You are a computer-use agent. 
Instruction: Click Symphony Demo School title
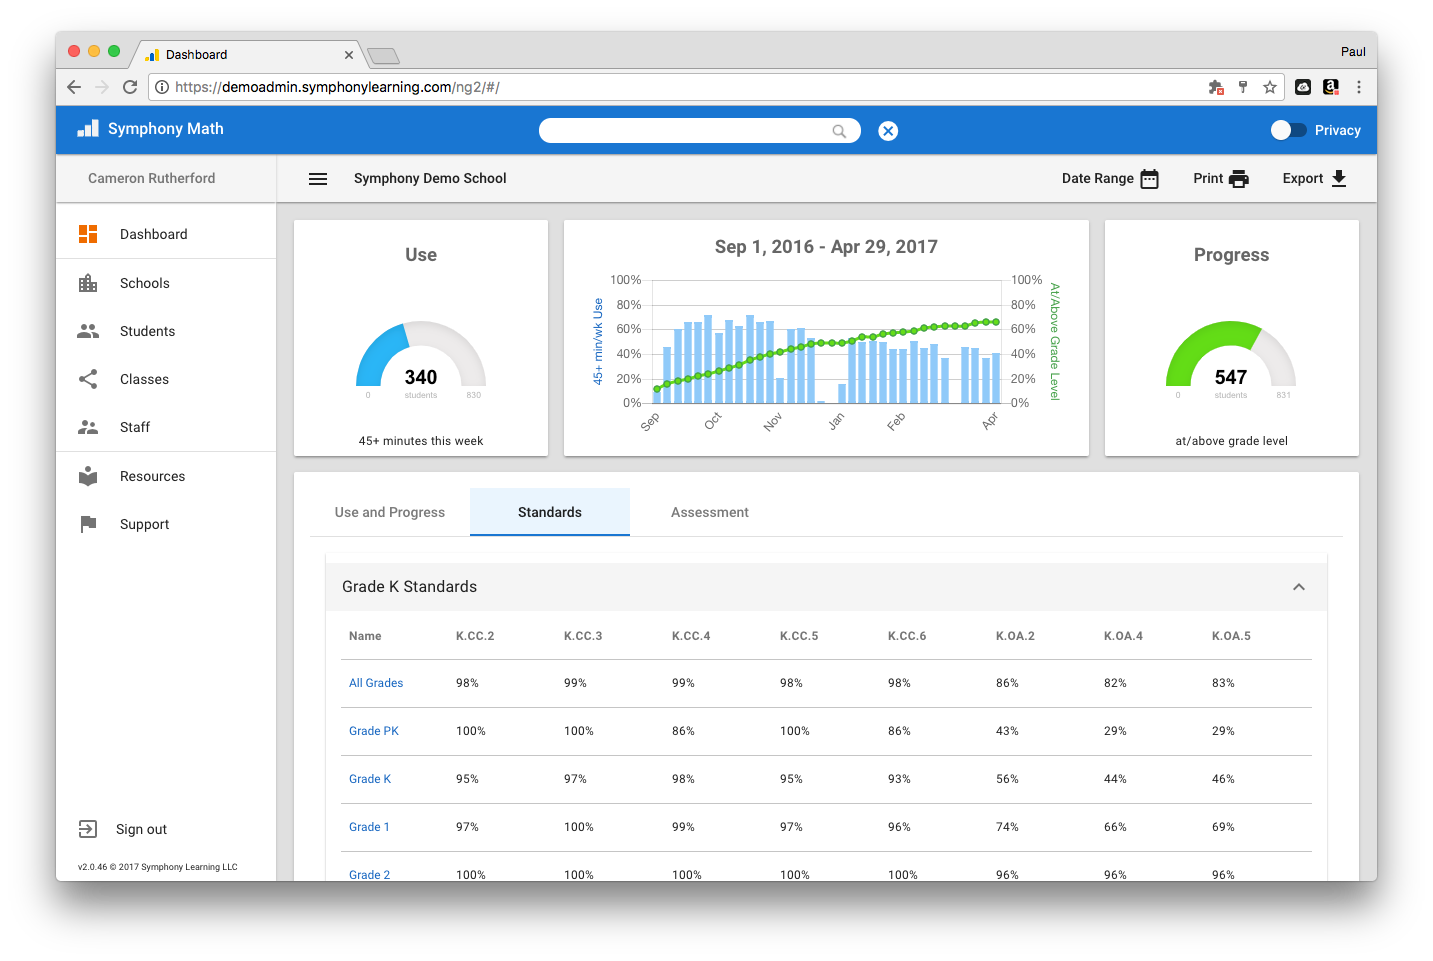coord(430,178)
